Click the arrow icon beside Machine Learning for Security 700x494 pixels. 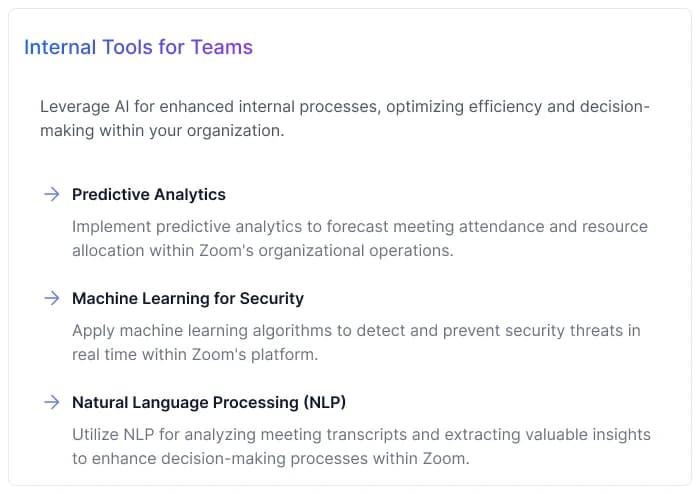click(51, 298)
